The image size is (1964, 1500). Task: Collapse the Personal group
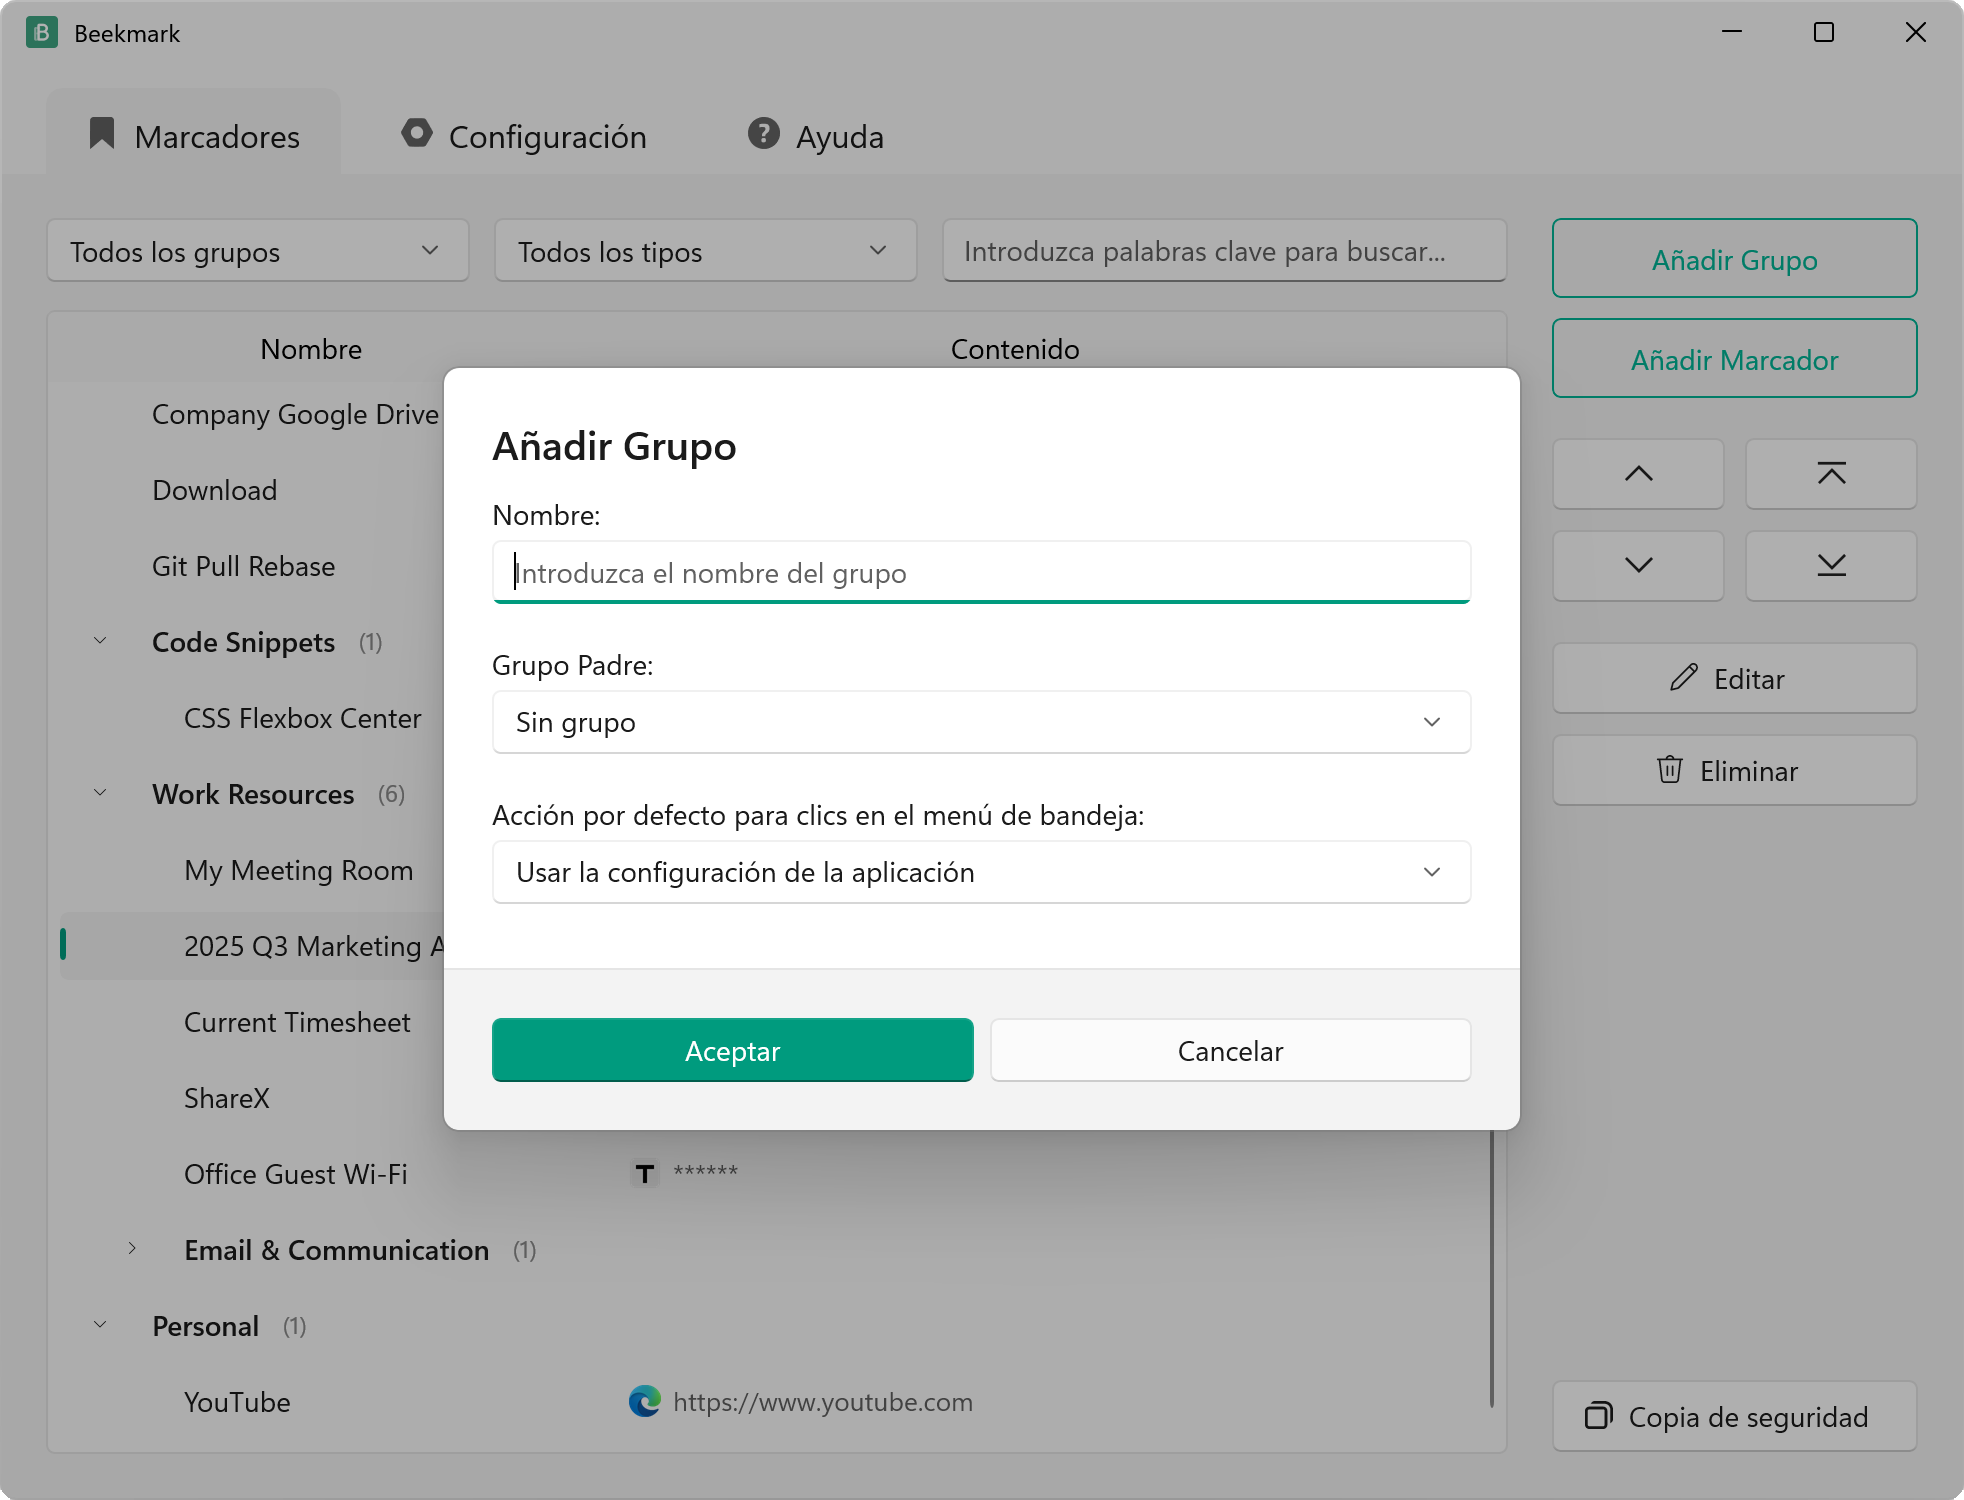(x=100, y=1325)
